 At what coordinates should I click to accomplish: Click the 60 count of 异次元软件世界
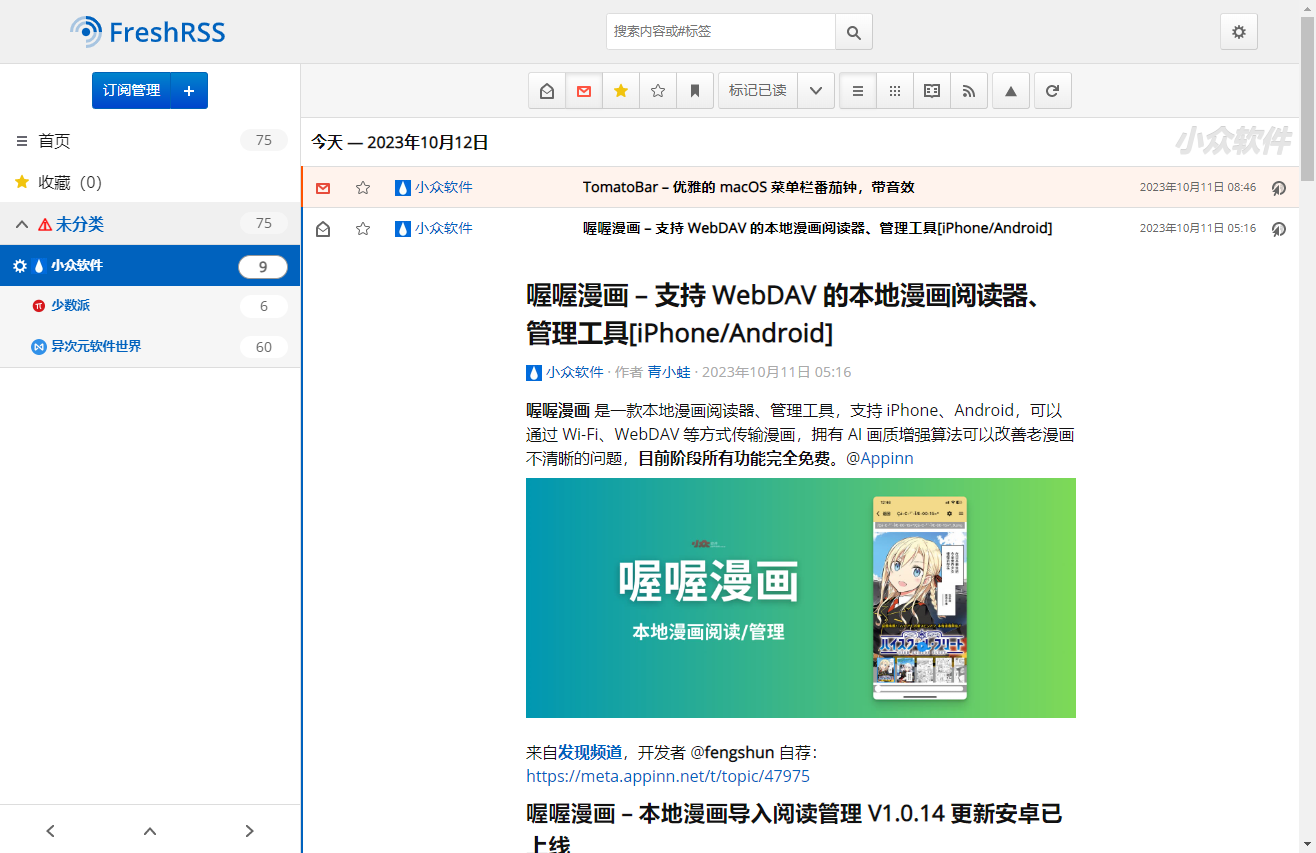tap(264, 347)
